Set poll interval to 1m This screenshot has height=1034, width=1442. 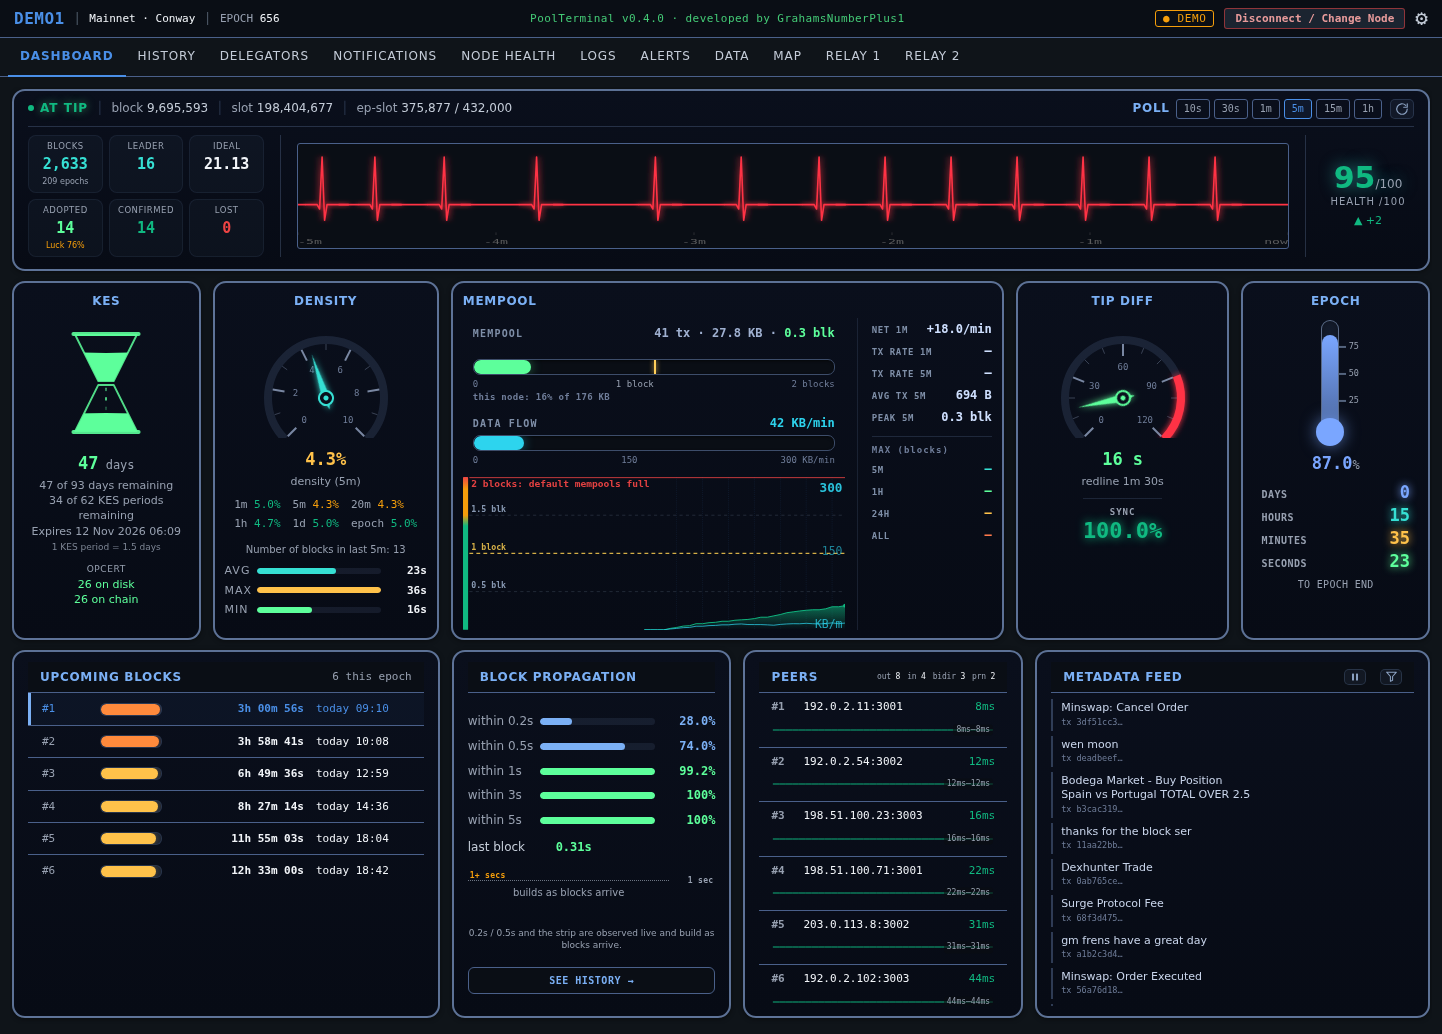point(1266,109)
